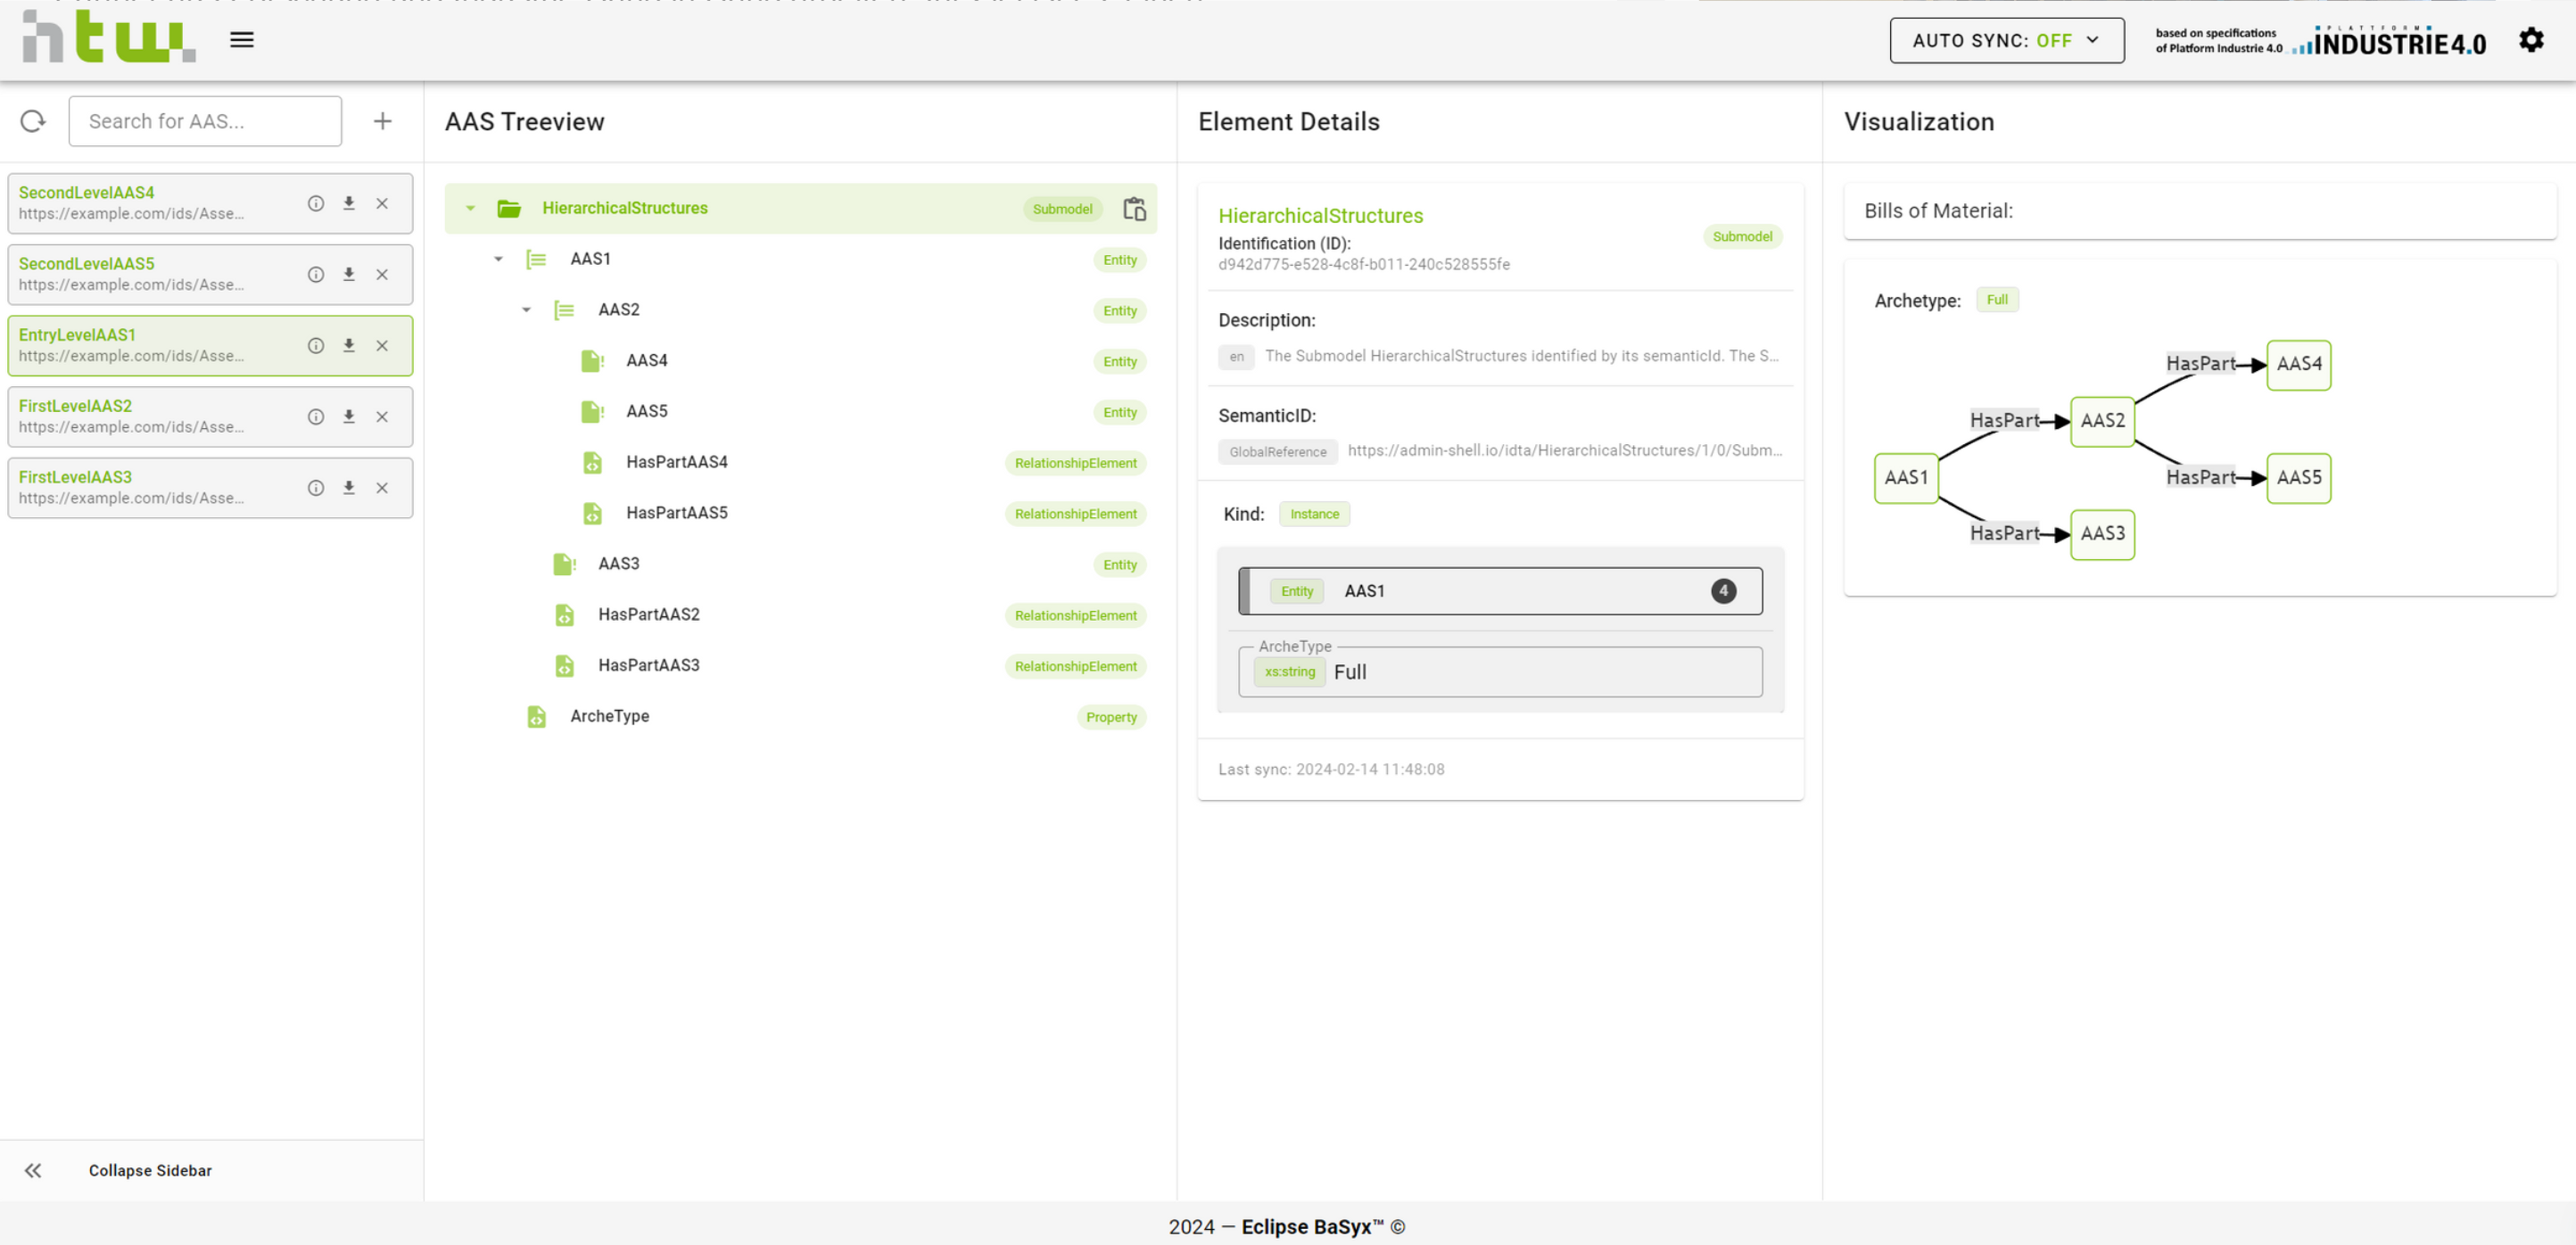The image size is (2576, 1245).
Task: Click the reload AAS list icon
Action: [x=33, y=121]
